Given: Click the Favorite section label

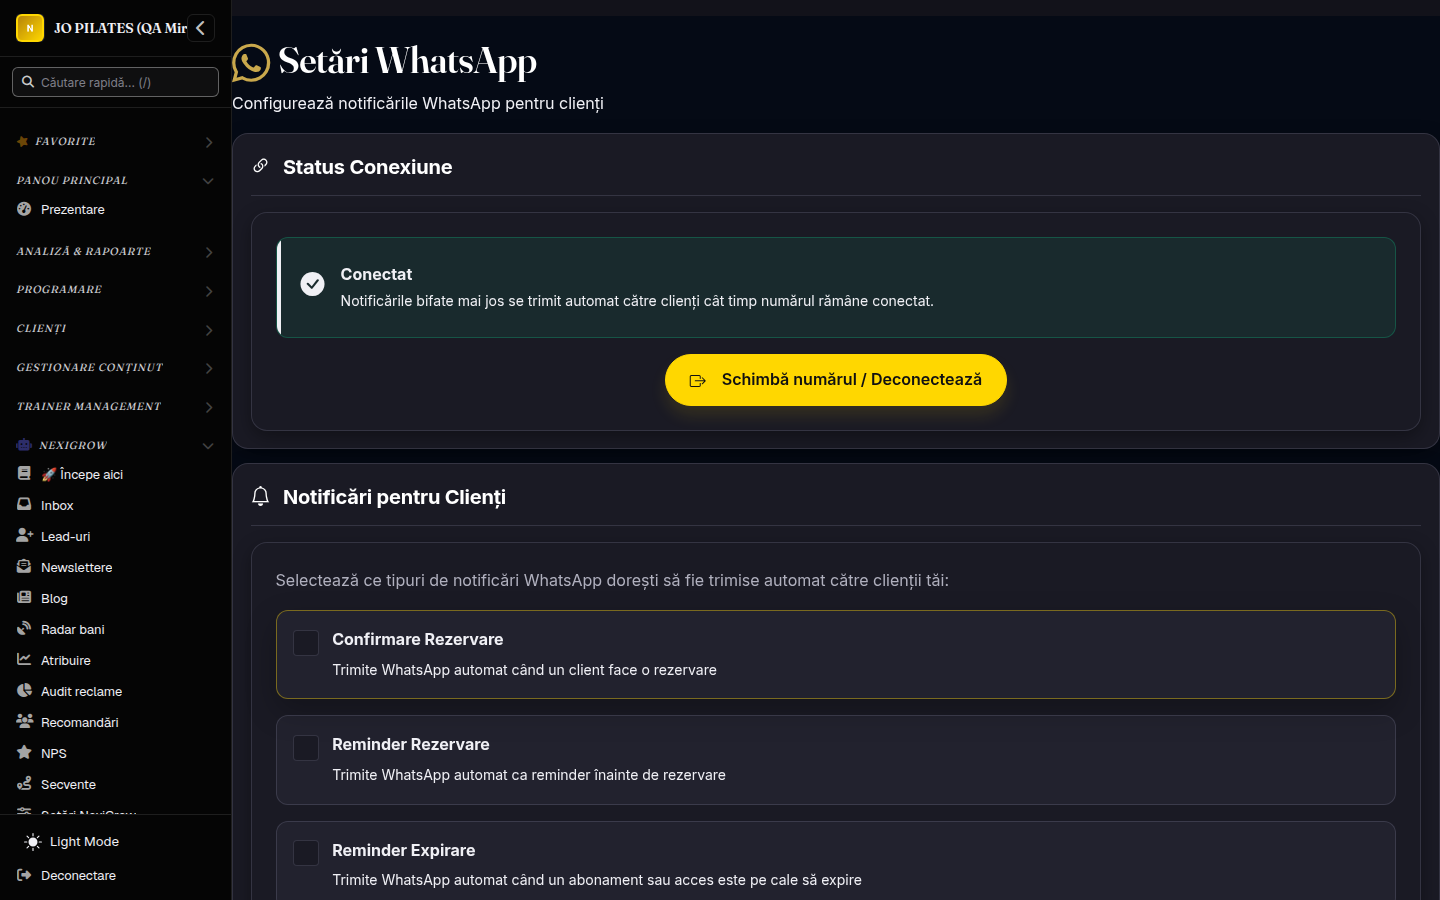Looking at the screenshot, I should click(66, 142).
